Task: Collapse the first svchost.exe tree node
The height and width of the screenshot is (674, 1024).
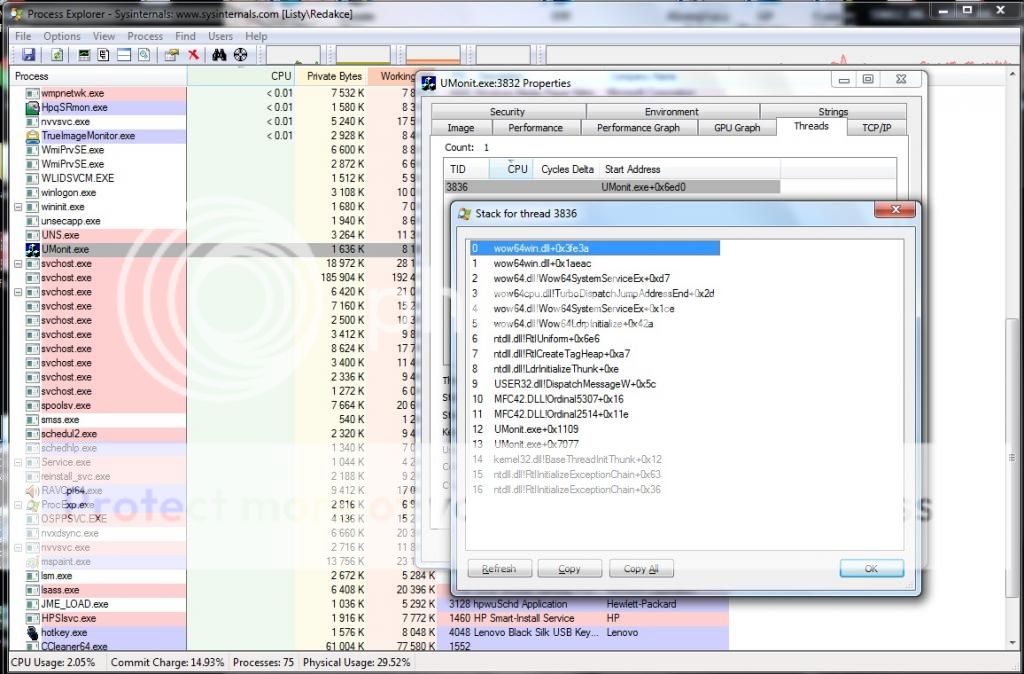Action: 18,264
